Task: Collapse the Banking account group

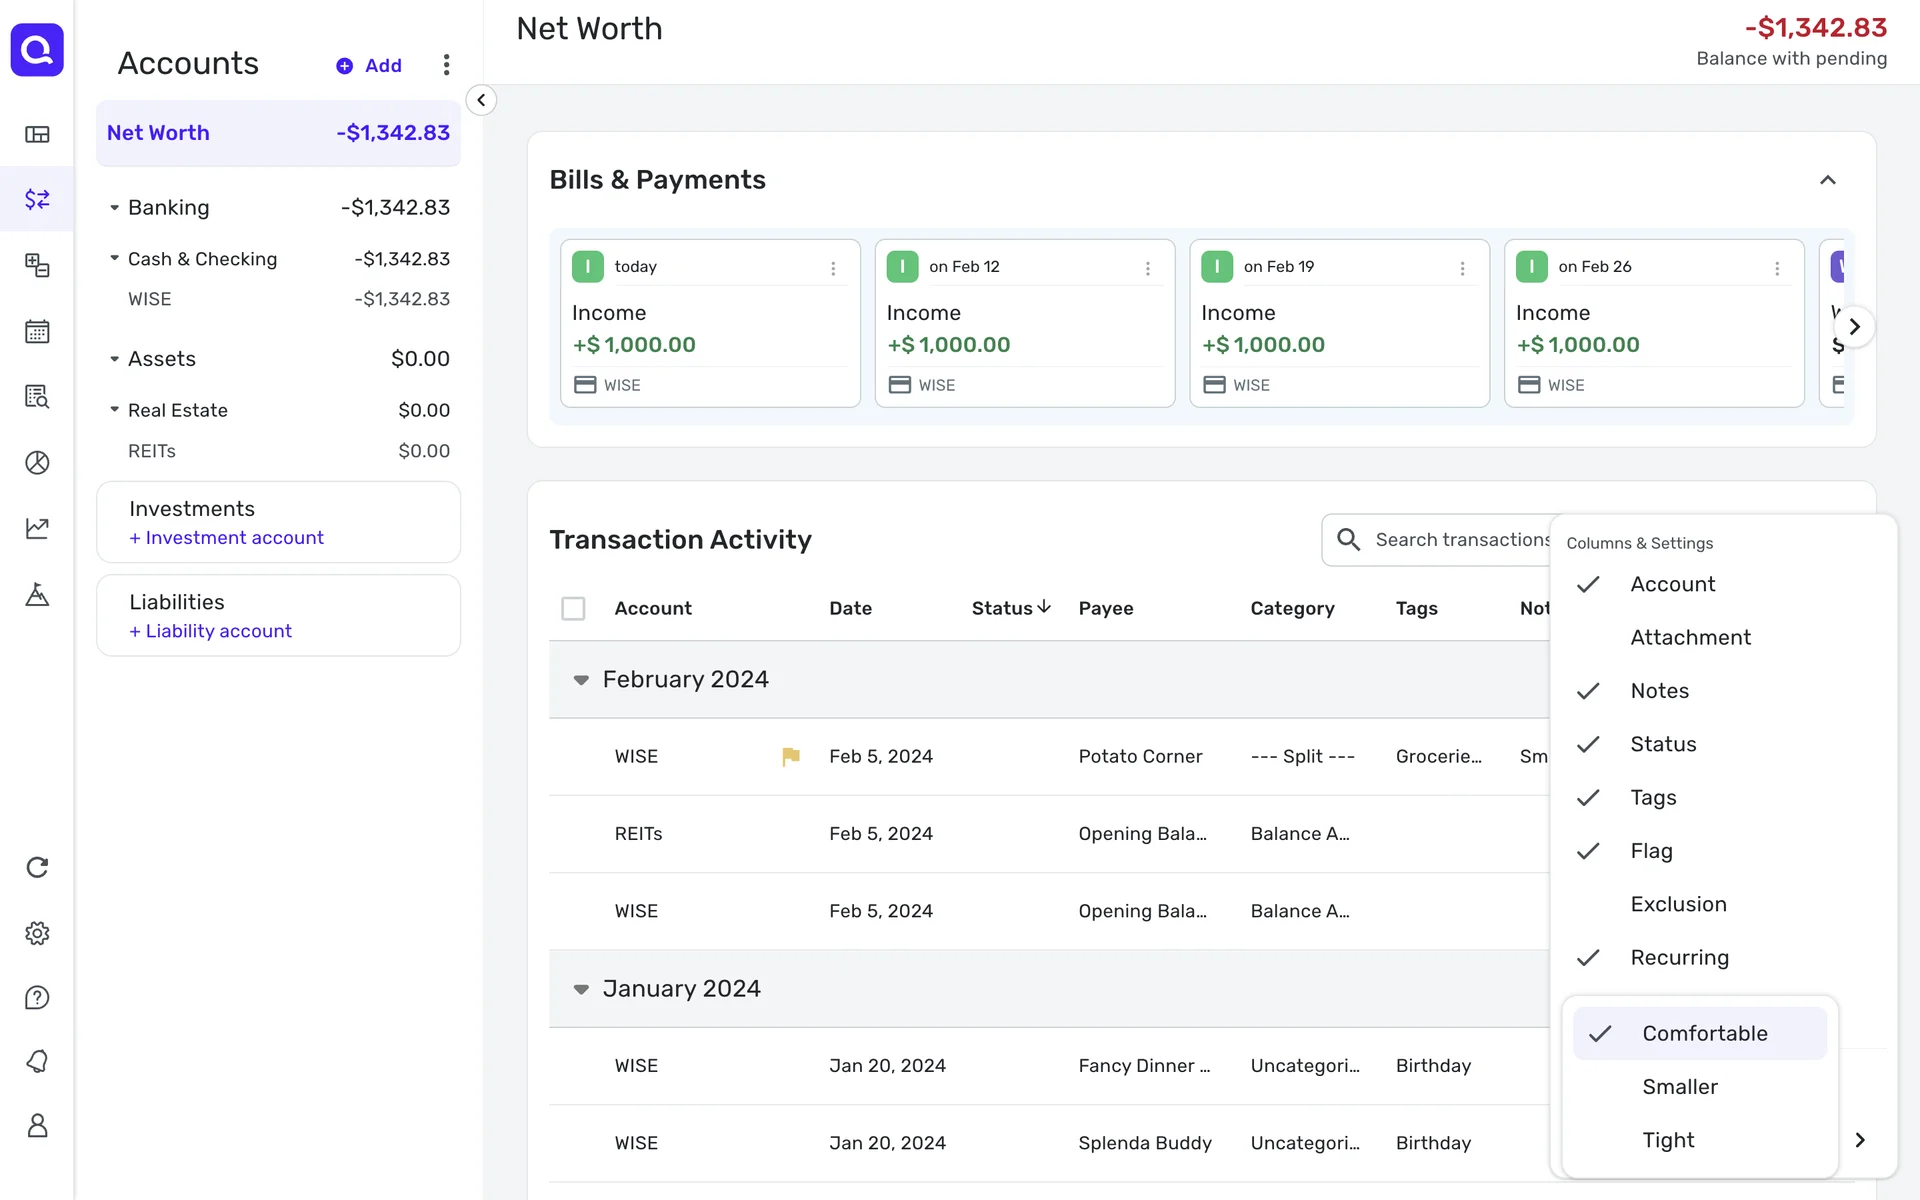Action: 115,208
